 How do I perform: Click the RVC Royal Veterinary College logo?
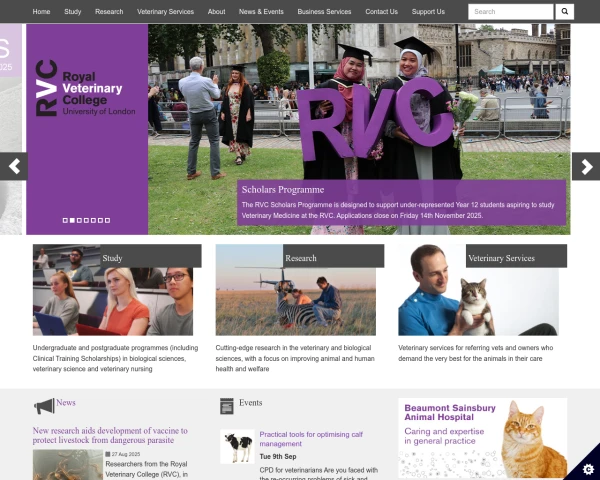click(85, 88)
